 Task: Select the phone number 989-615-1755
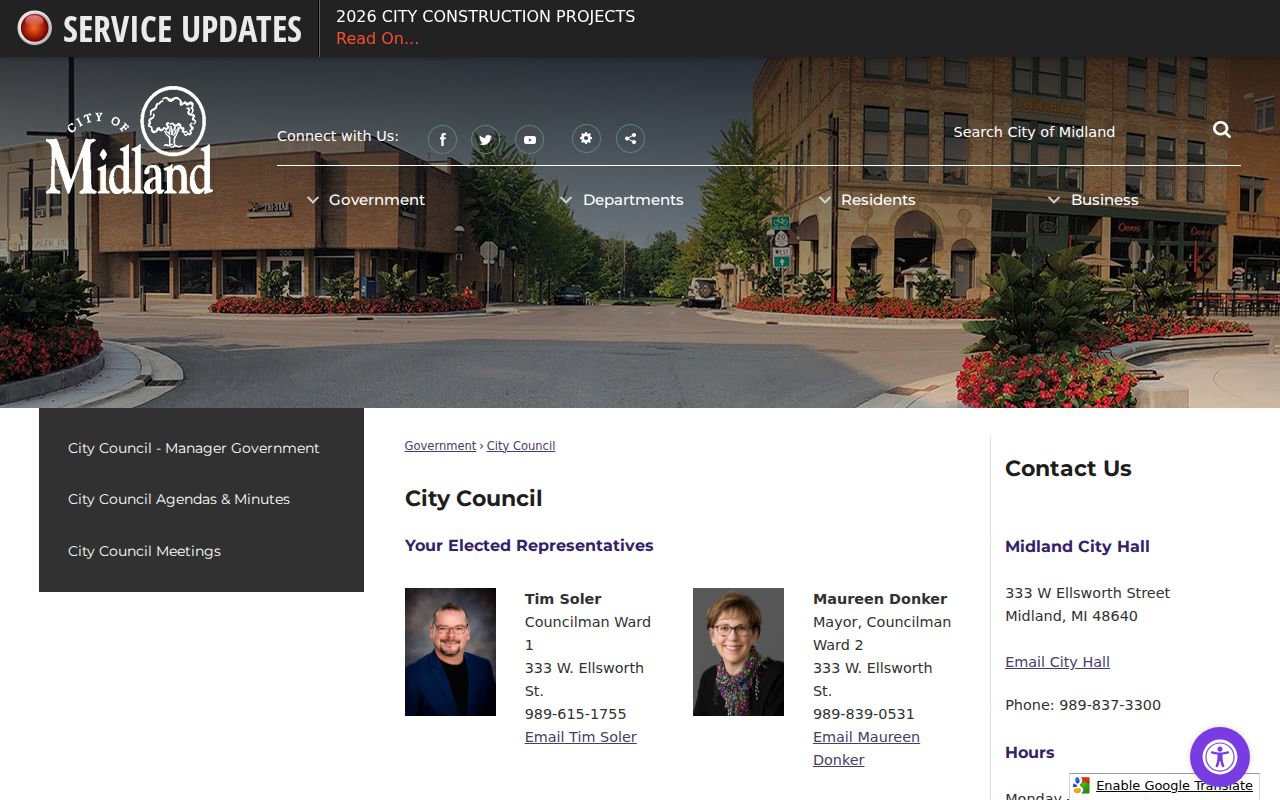coord(576,714)
